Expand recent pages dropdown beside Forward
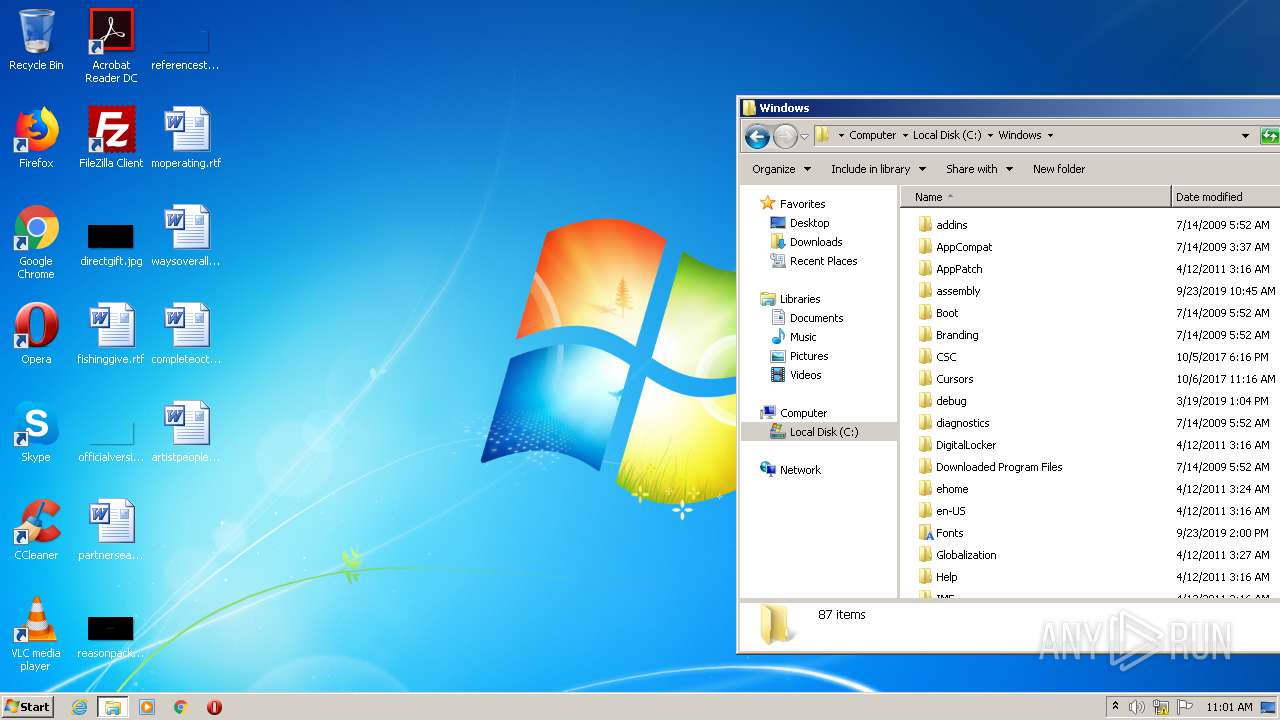Viewport: 1280px width, 720px height. (x=805, y=136)
